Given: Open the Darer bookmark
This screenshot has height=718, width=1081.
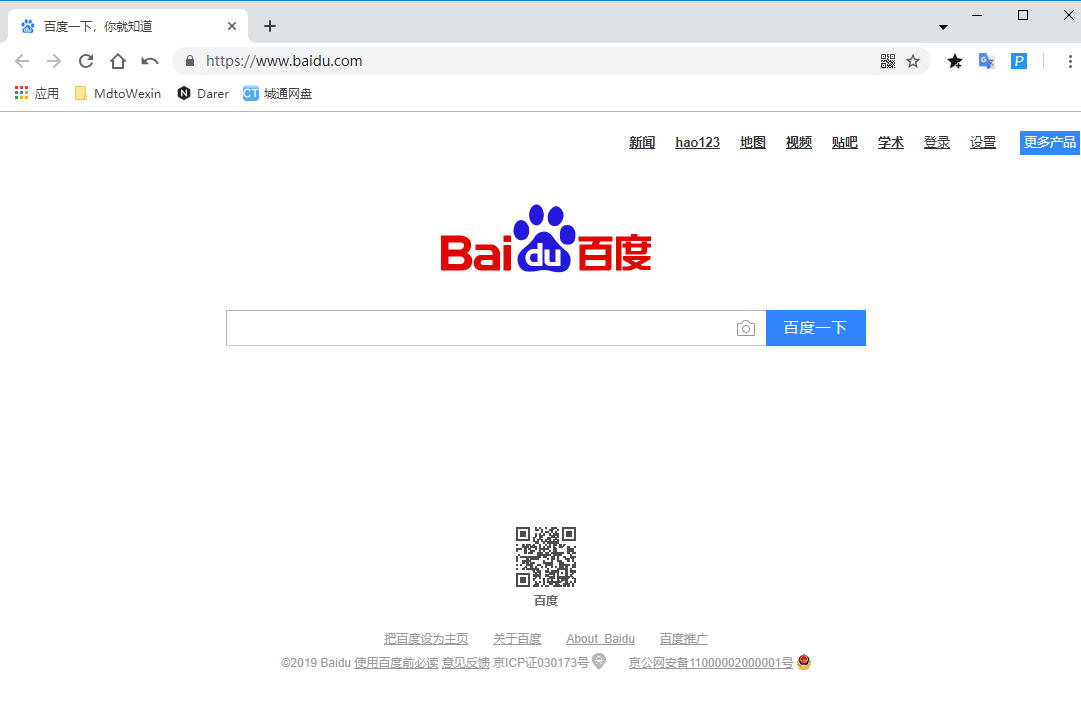Looking at the screenshot, I should coord(203,93).
